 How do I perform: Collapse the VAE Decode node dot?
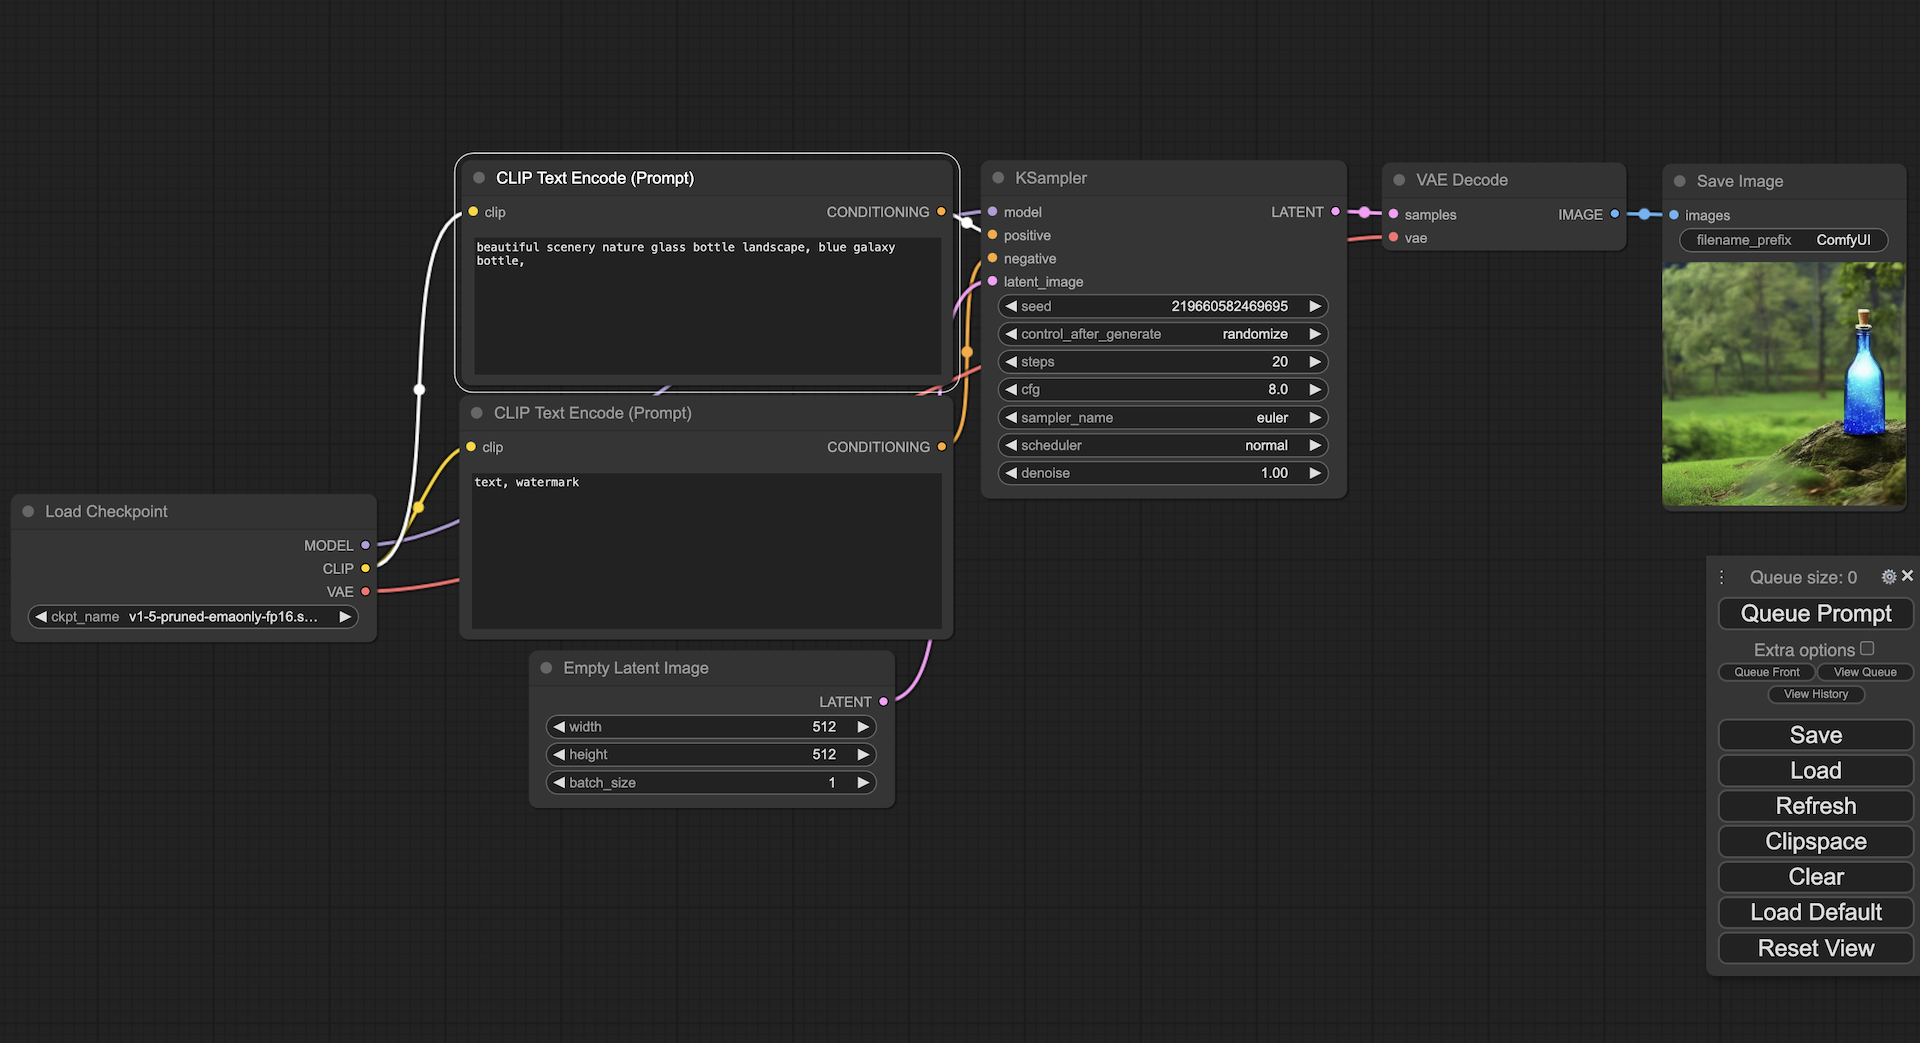coord(1399,180)
